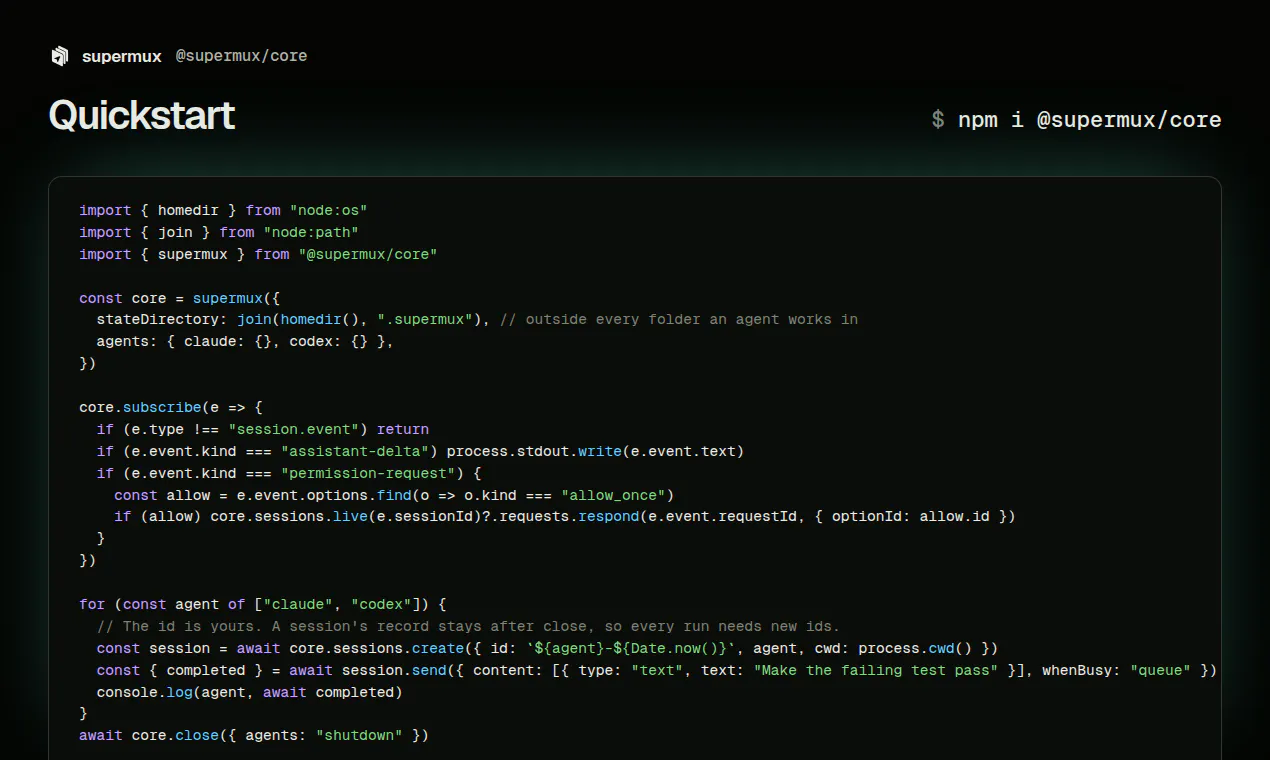The width and height of the screenshot is (1270, 760).
Task: Click the core.subscribe(e => { line
Action: [171, 408]
